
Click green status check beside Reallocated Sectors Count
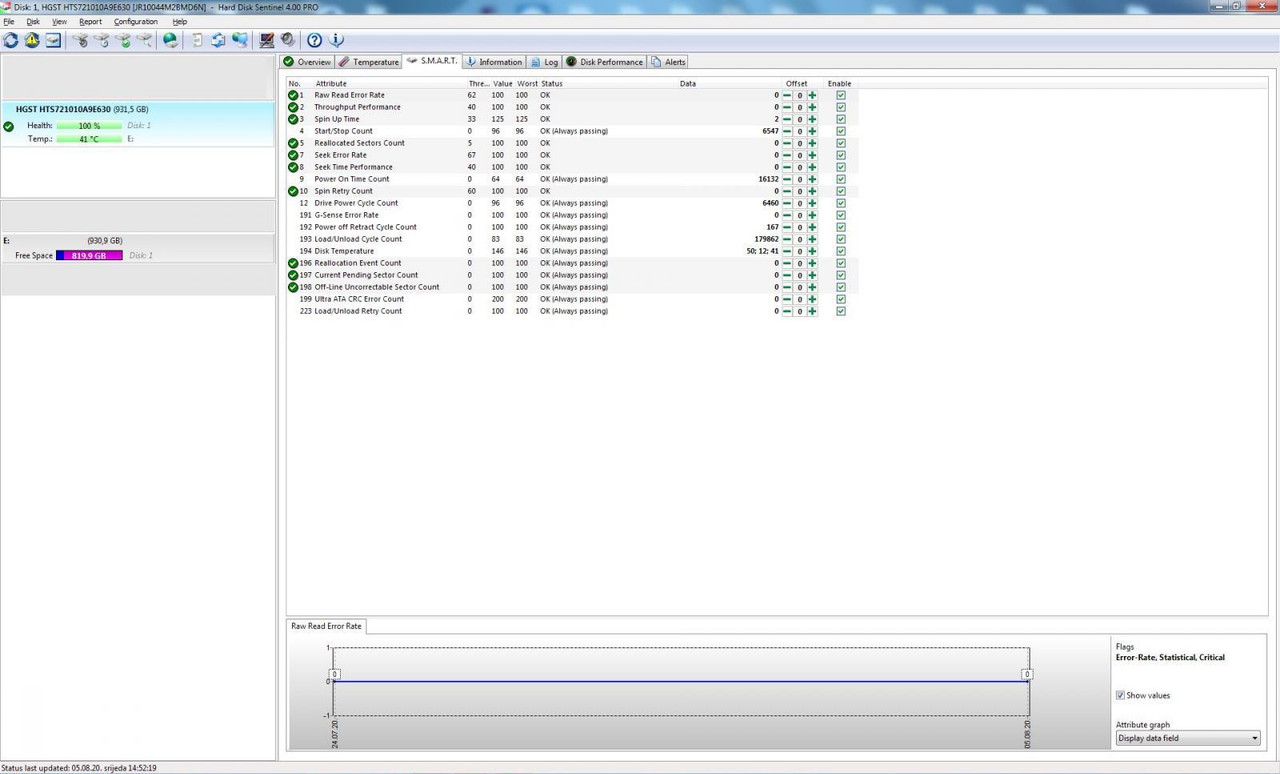click(x=293, y=143)
